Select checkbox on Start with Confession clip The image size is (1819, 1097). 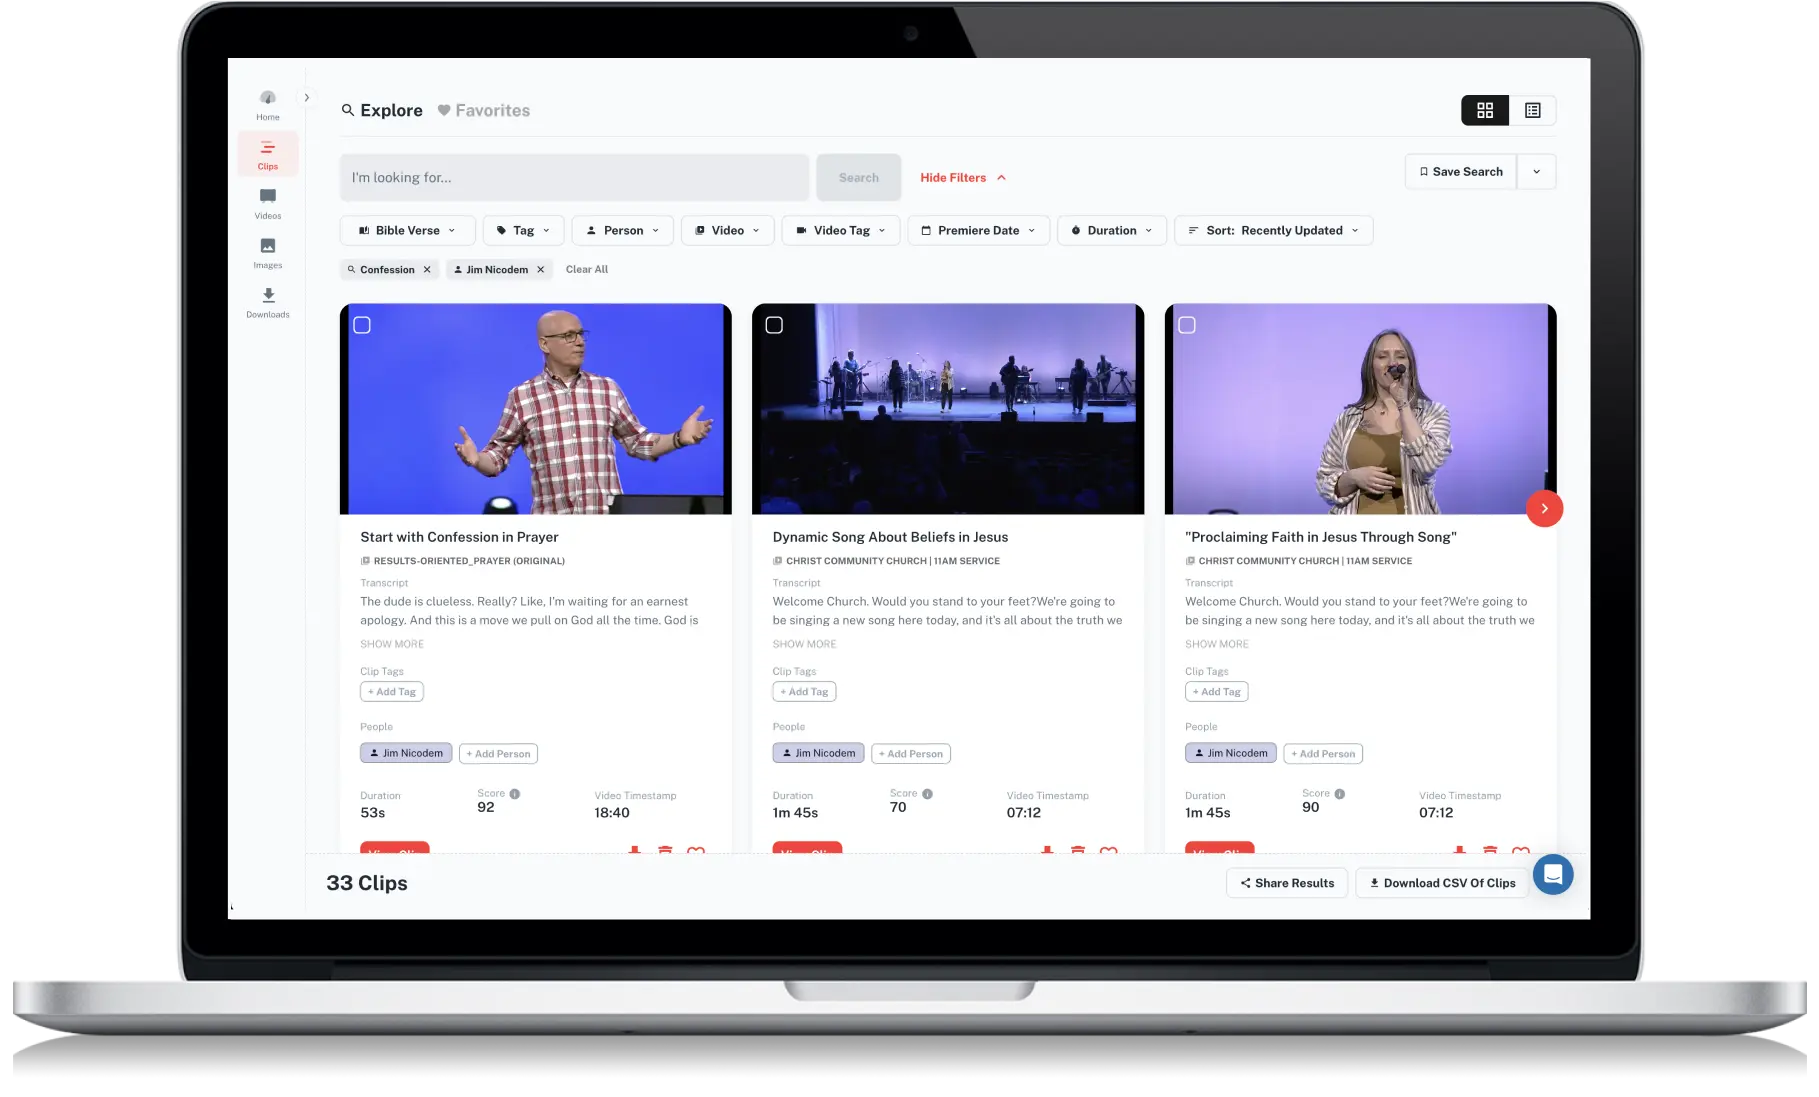pyautogui.click(x=362, y=325)
